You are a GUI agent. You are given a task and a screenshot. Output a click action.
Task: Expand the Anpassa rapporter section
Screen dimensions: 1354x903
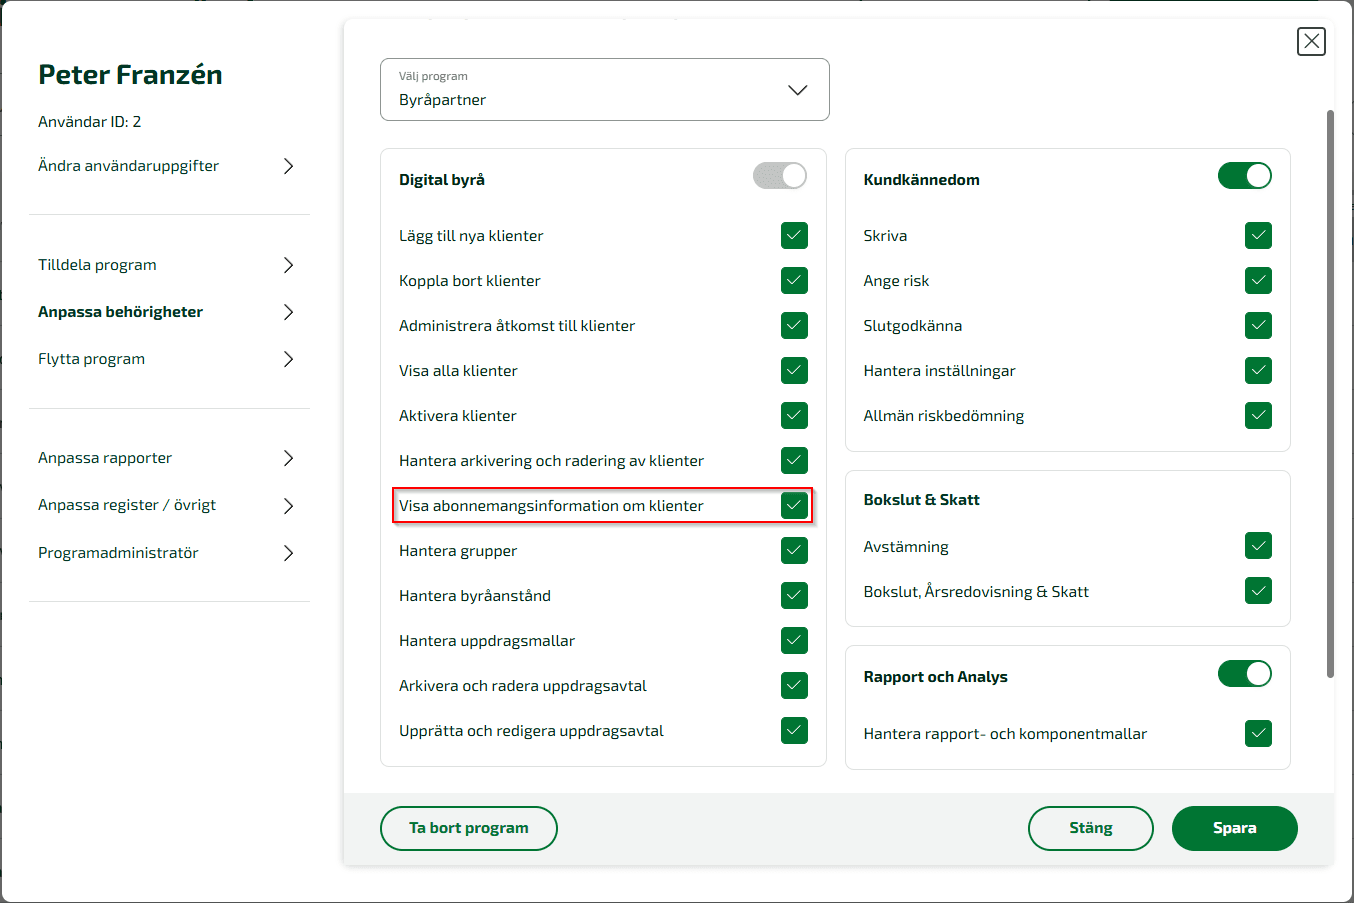pos(170,457)
